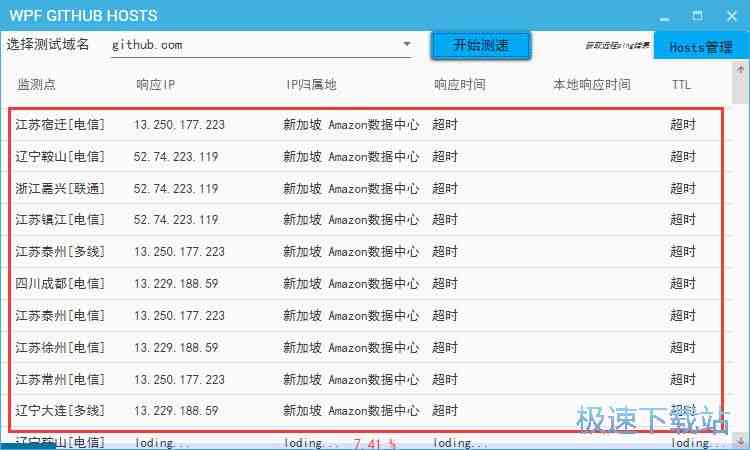This screenshot has width=750, height=450.
Task: Start the speed test with 开始测速
Action: tap(481, 46)
